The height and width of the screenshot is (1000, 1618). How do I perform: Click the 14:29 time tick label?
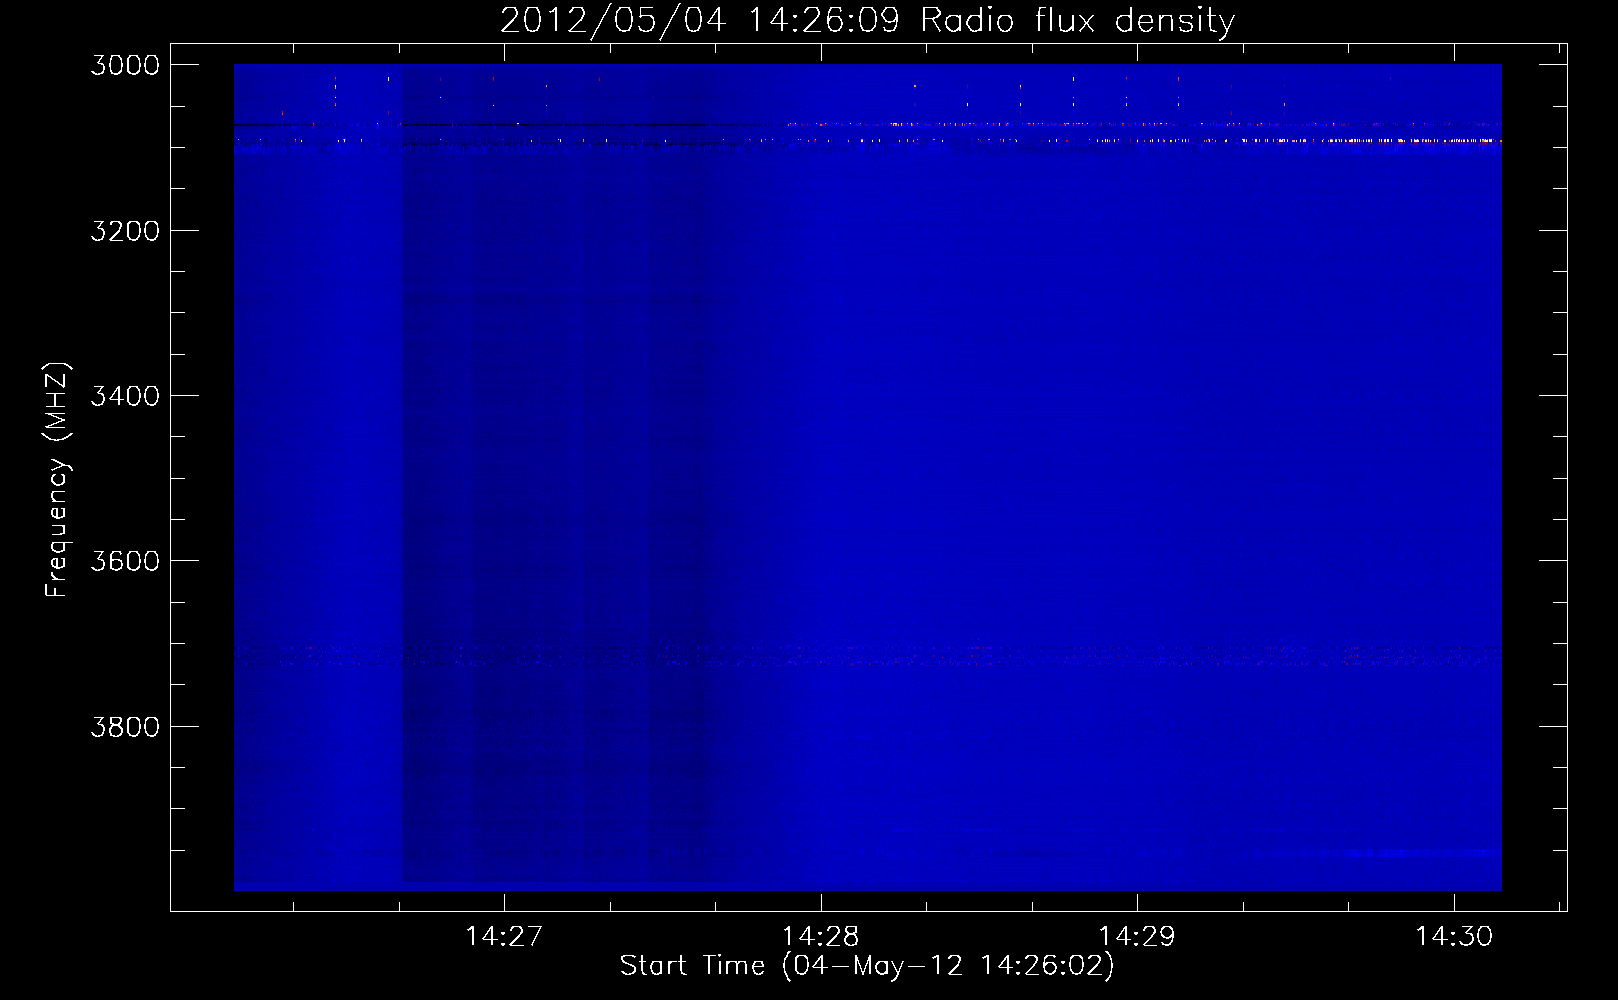(x=1137, y=936)
